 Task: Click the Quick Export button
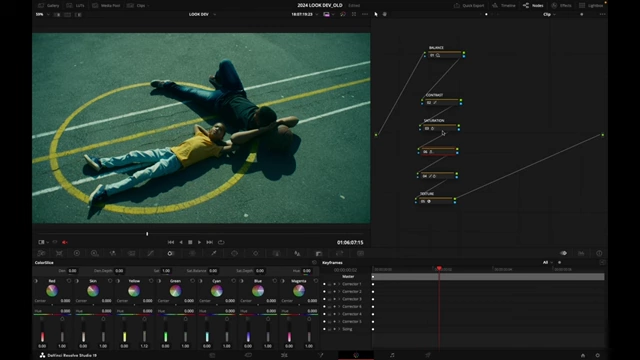tap(469, 6)
